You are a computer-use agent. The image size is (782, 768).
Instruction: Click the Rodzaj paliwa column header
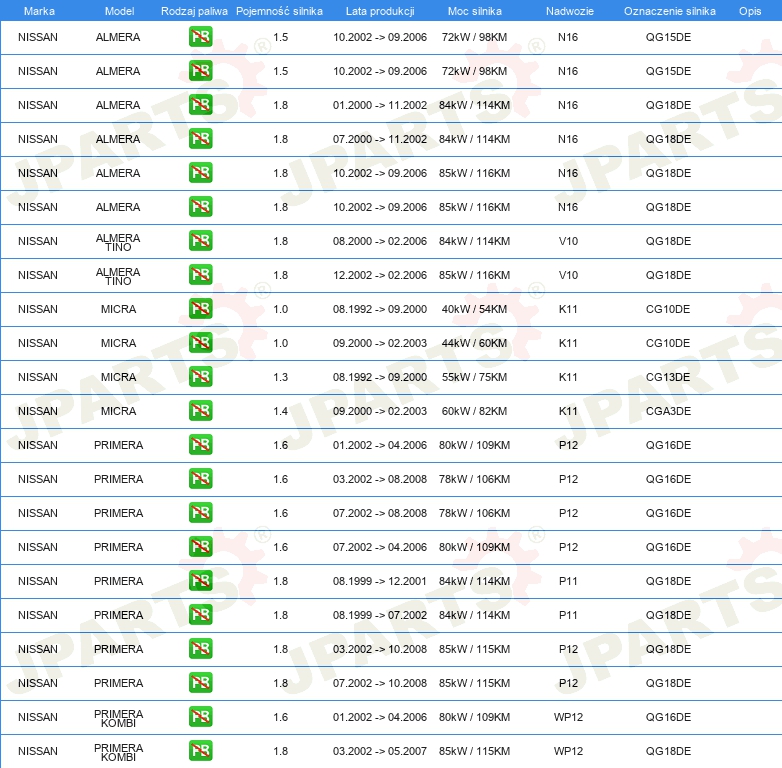[x=194, y=11]
